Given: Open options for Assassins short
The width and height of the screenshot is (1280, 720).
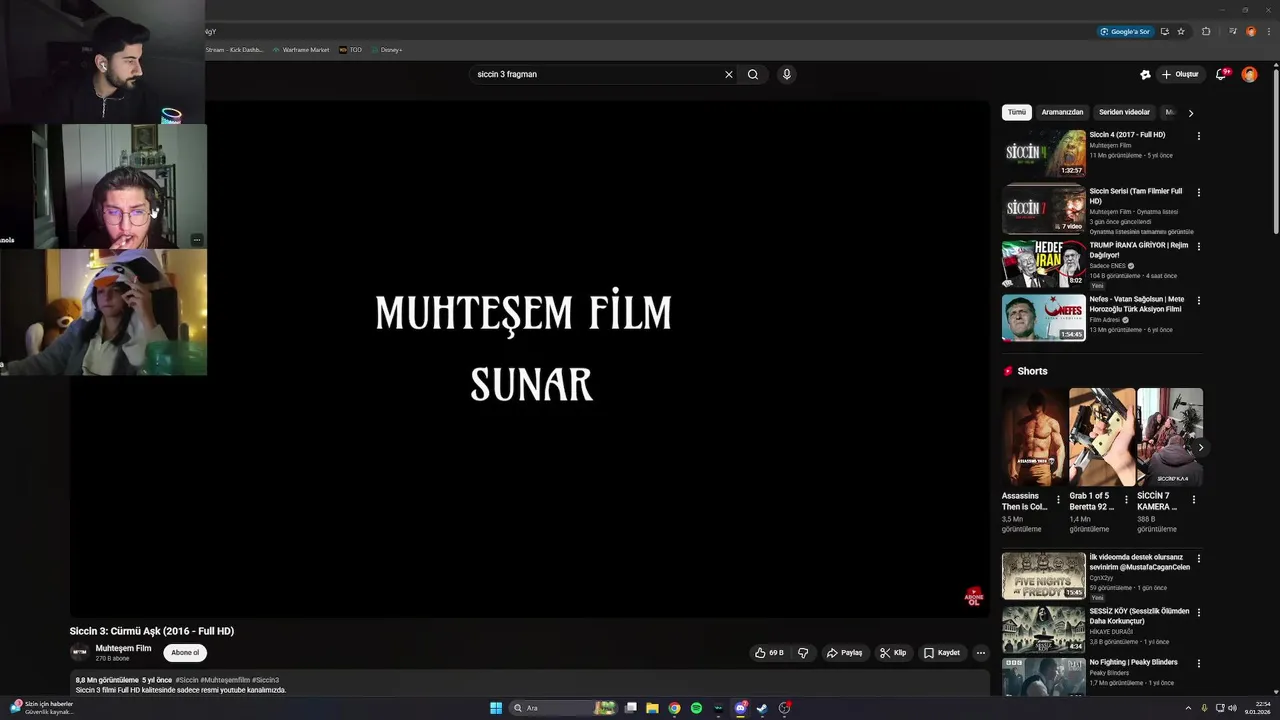Looking at the screenshot, I should coord(1058,499).
